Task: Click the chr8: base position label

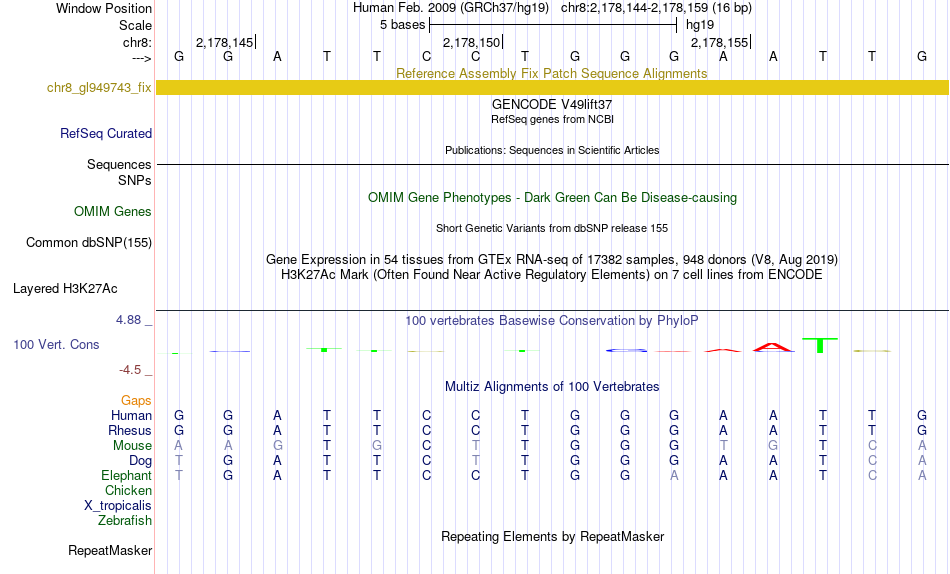Action: (x=138, y=42)
